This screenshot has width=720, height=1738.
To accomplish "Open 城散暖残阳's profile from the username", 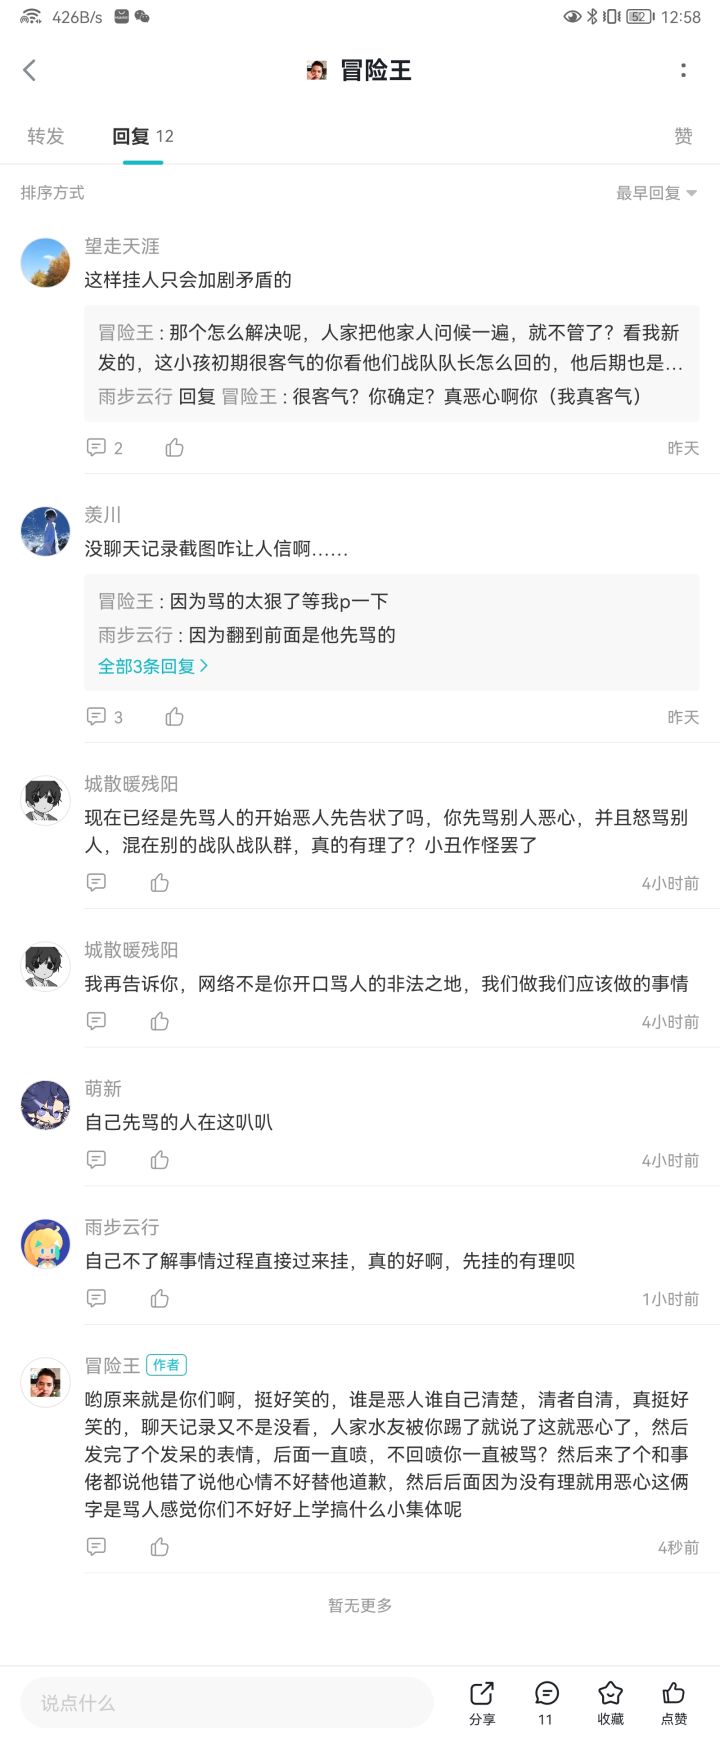I will [x=131, y=784].
